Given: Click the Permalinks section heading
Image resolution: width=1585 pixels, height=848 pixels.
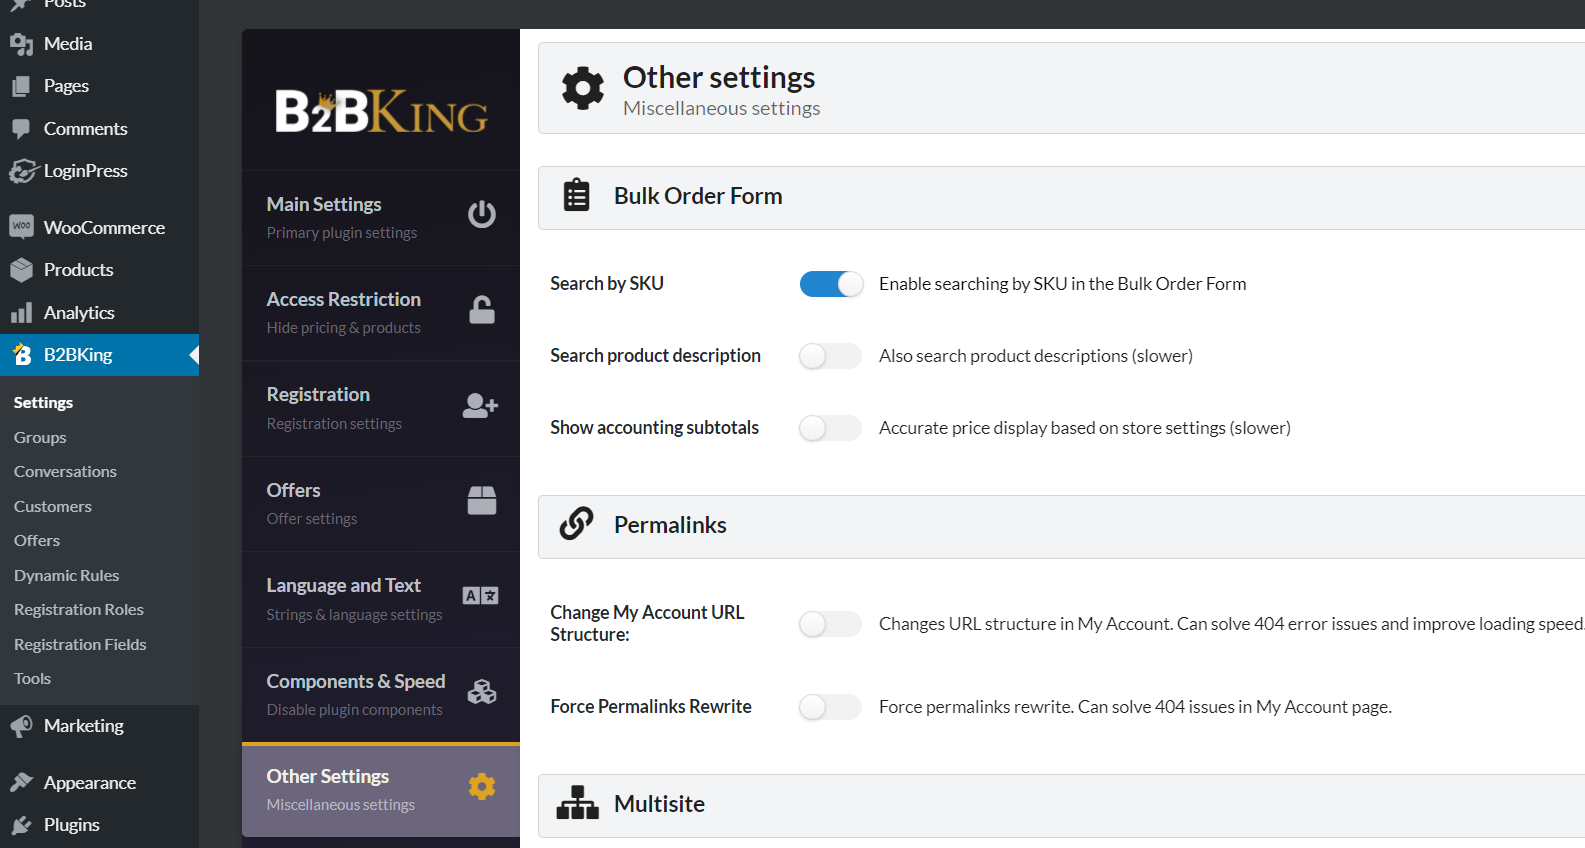Looking at the screenshot, I should tap(670, 525).
